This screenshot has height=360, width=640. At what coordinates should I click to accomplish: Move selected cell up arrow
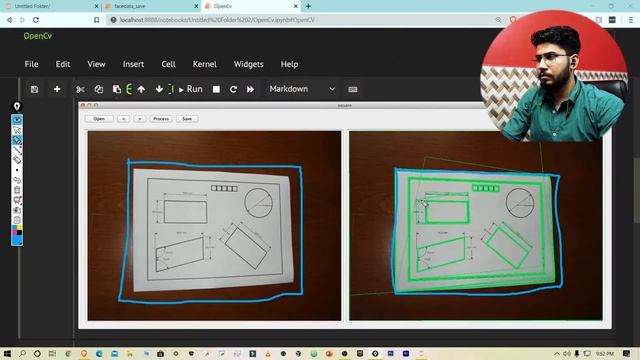pyautogui.click(x=141, y=89)
